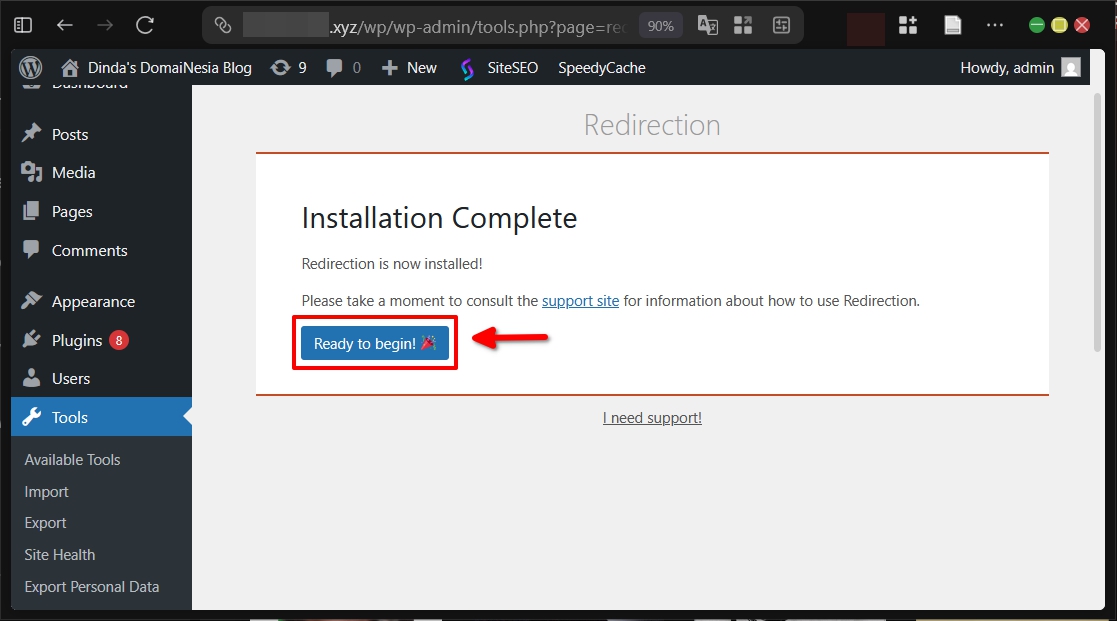Open the support site link
The width and height of the screenshot is (1117, 621).
(580, 300)
